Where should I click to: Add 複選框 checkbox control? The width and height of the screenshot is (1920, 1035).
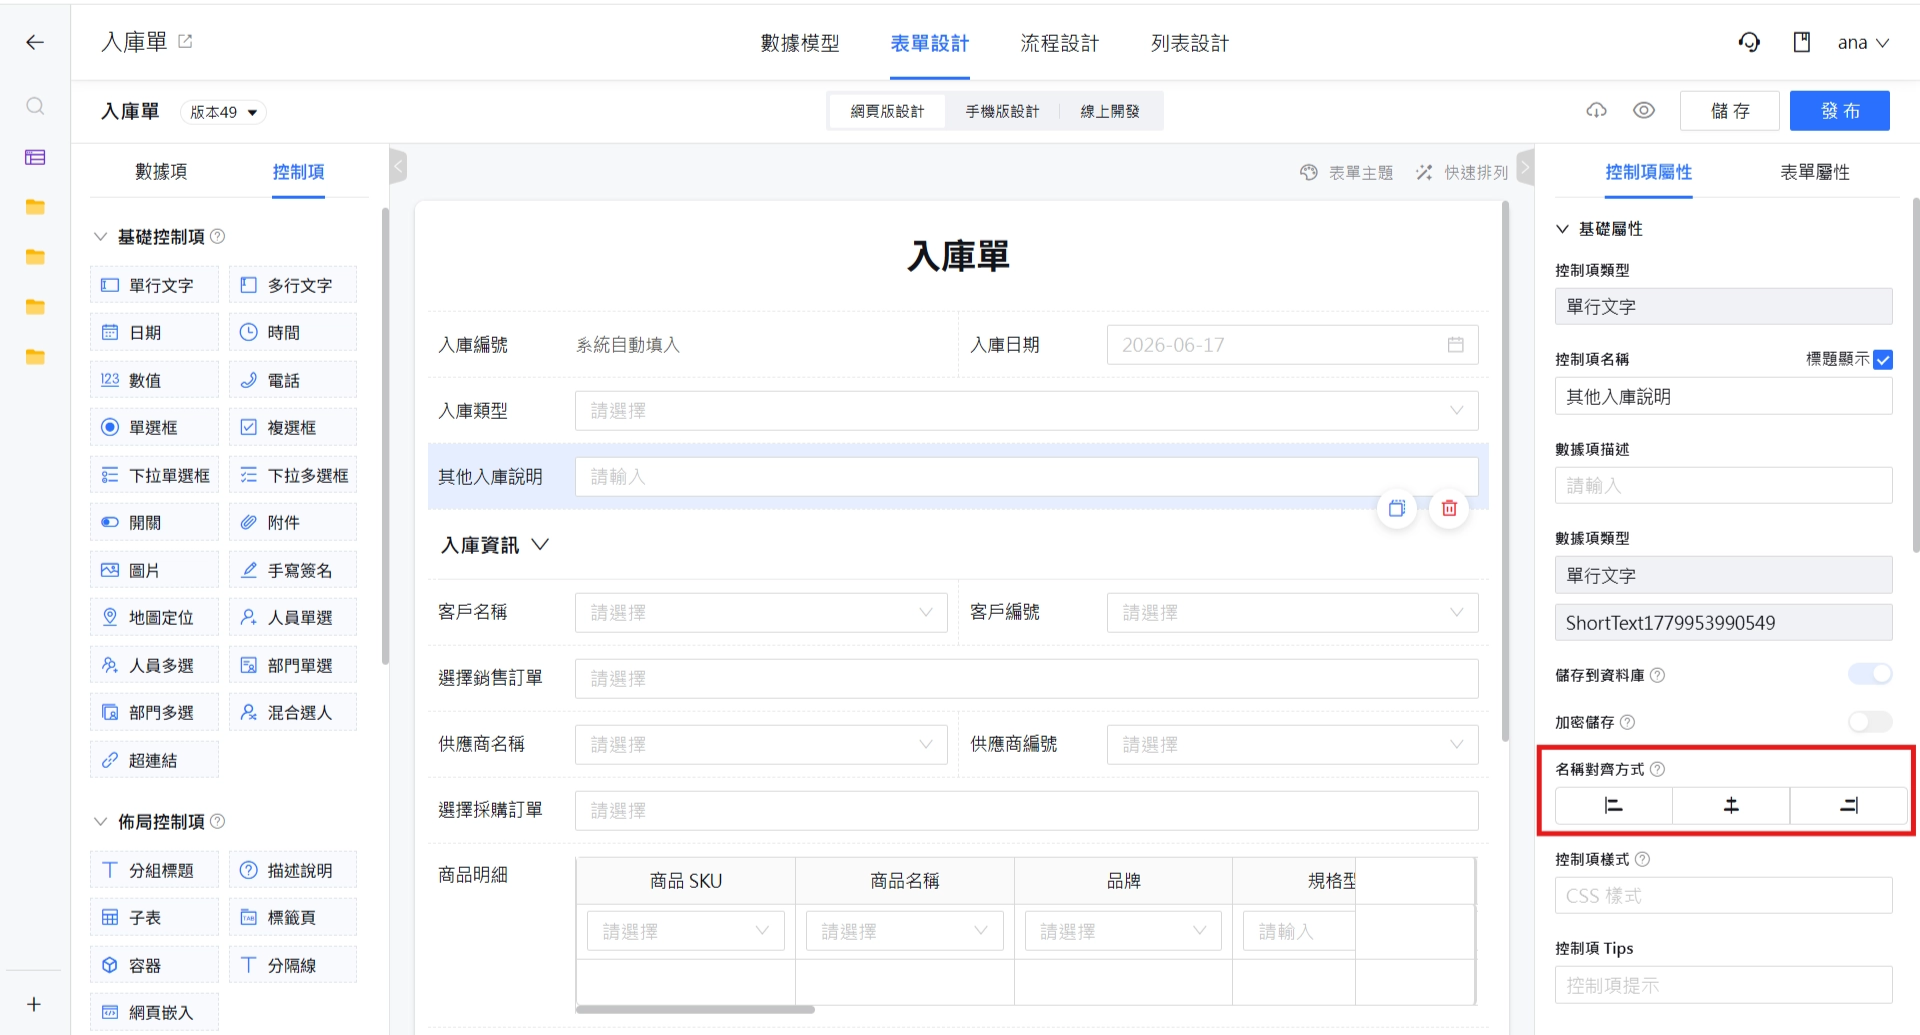pyautogui.click(x=293, y=427)
